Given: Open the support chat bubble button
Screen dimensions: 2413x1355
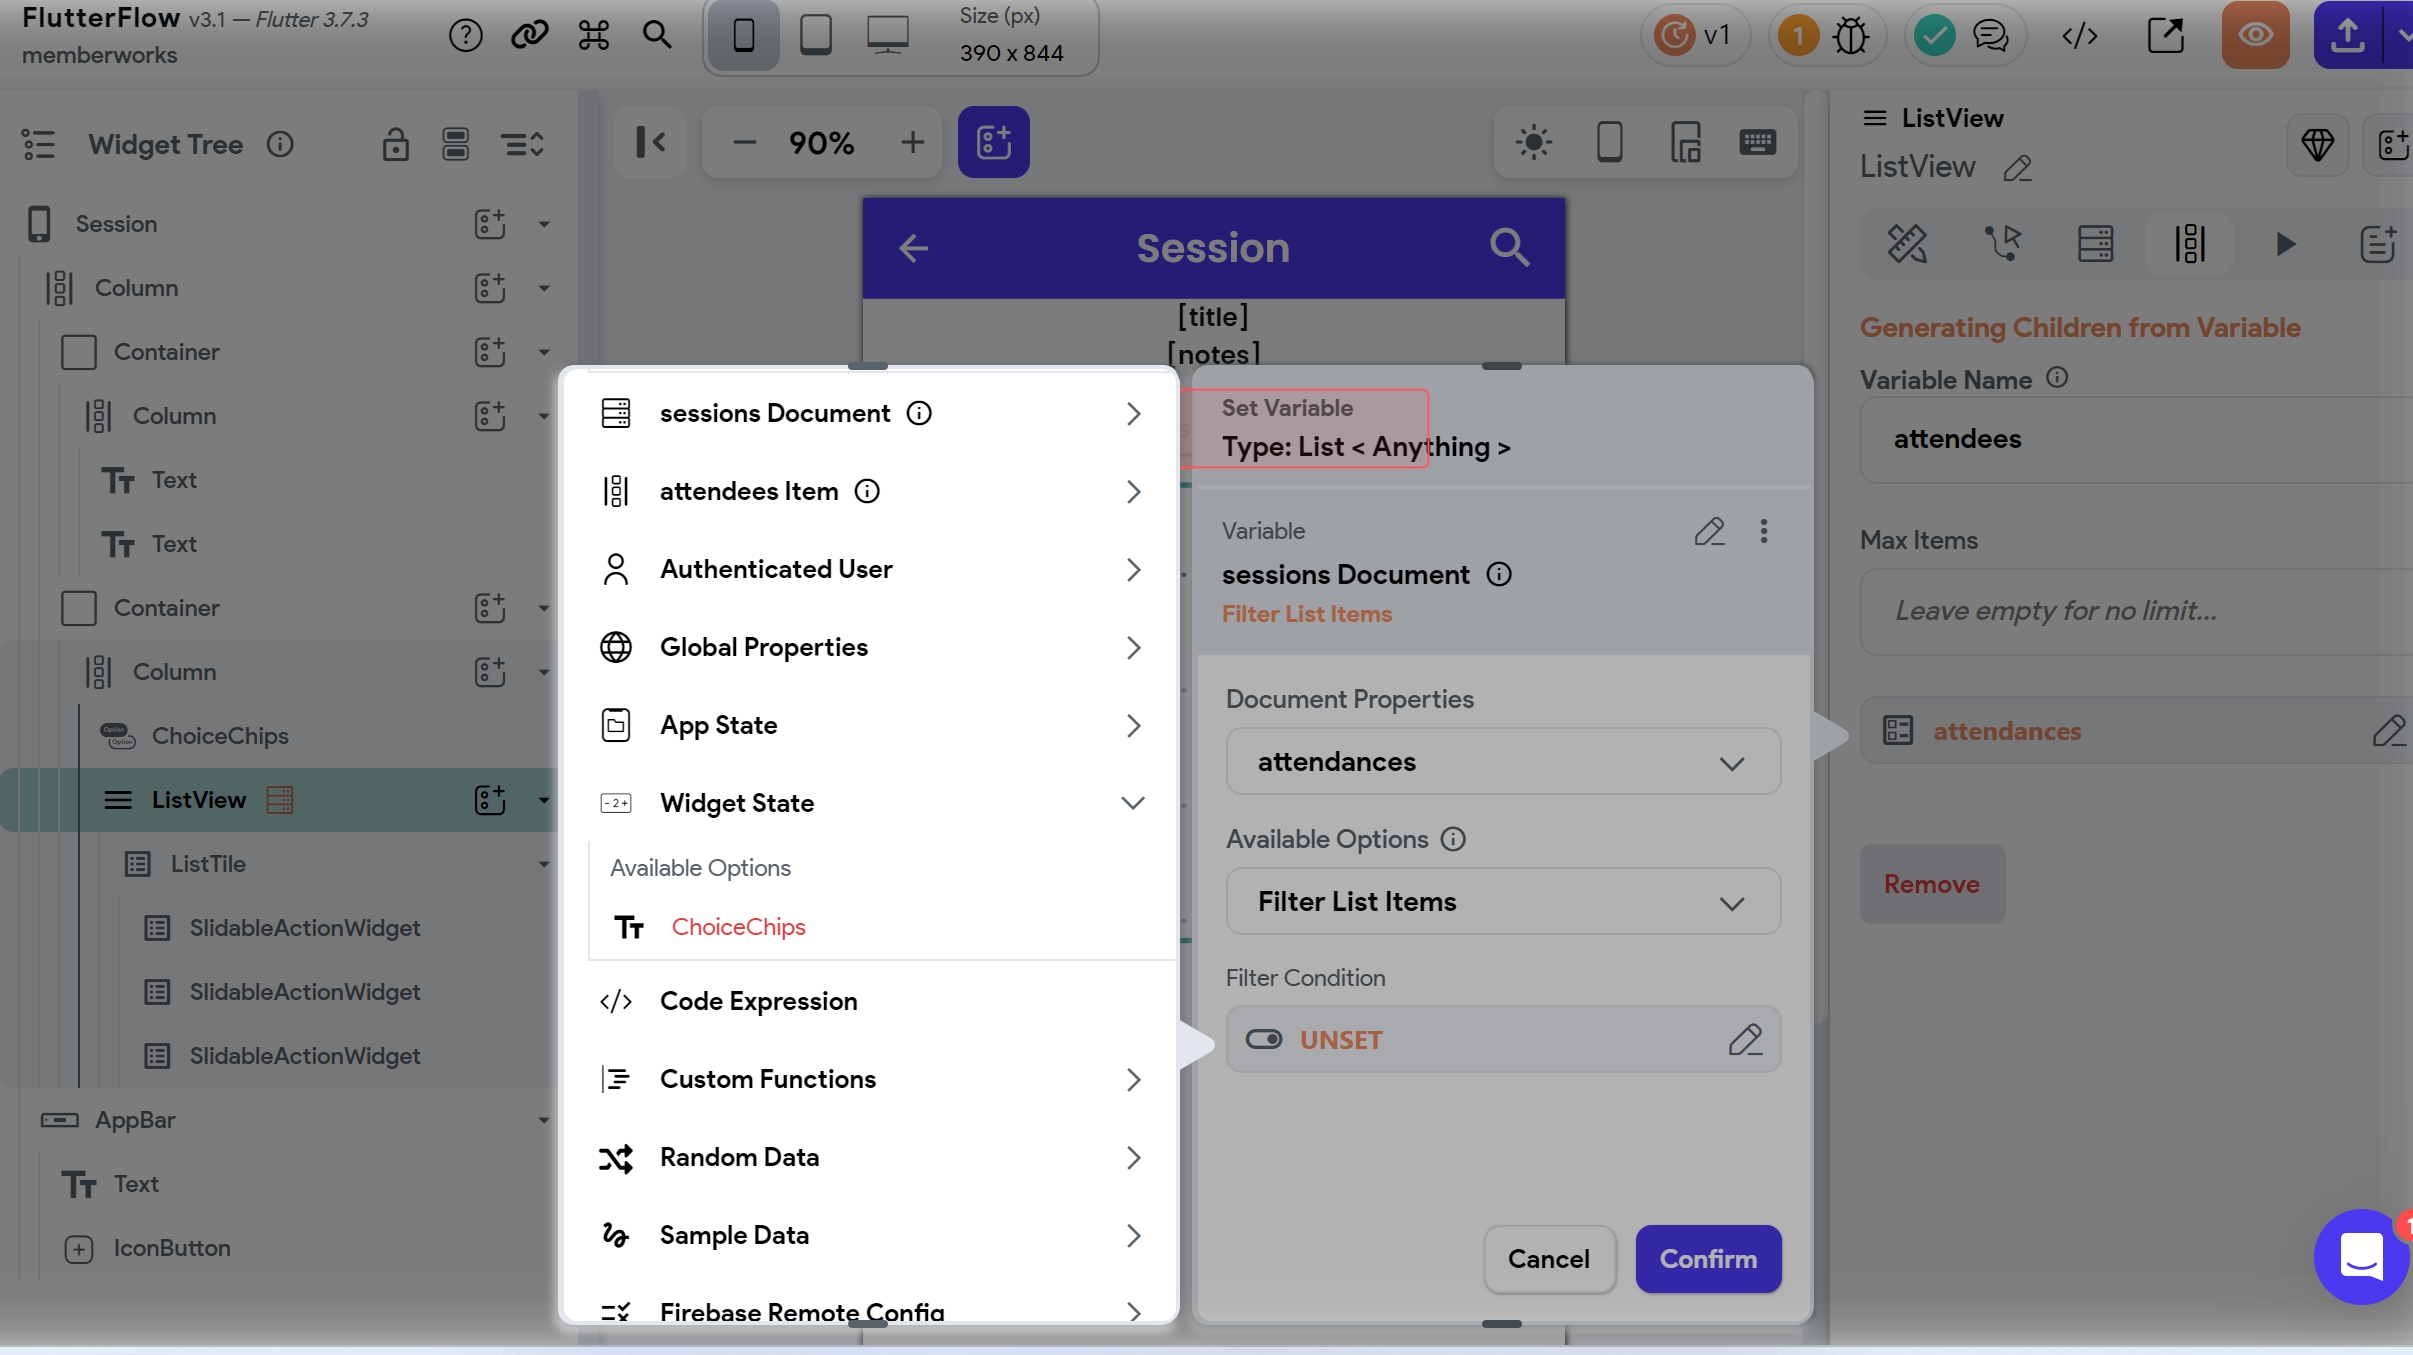Looking at the screenshot, I should click(x=2360, y=1257).
